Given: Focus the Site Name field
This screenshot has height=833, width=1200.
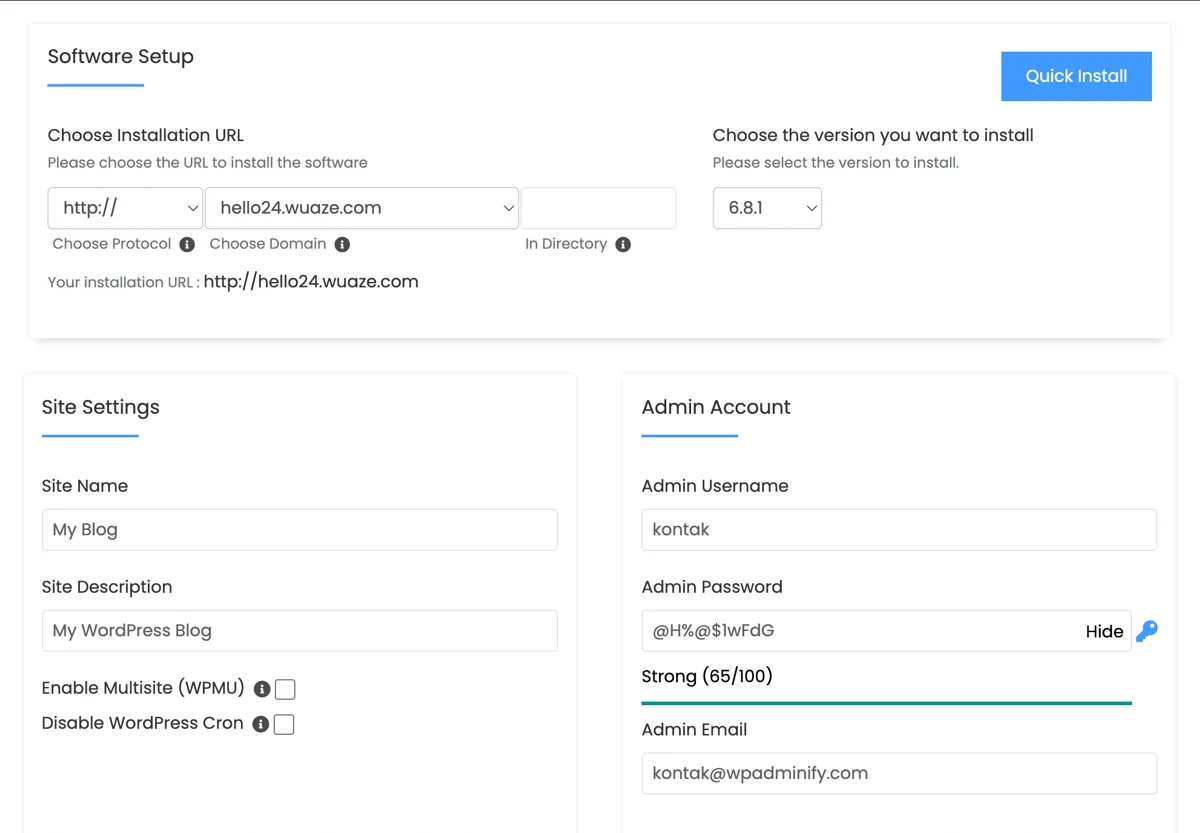Looking at the screenshot, I should click(x=299, y=530).
